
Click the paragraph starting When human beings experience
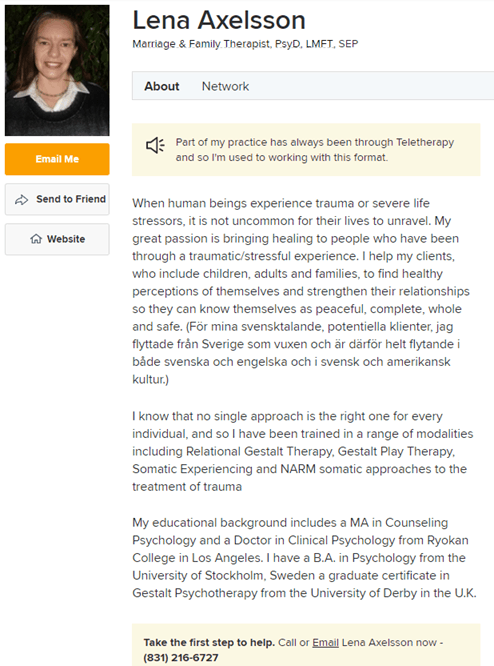pos(302,291)
